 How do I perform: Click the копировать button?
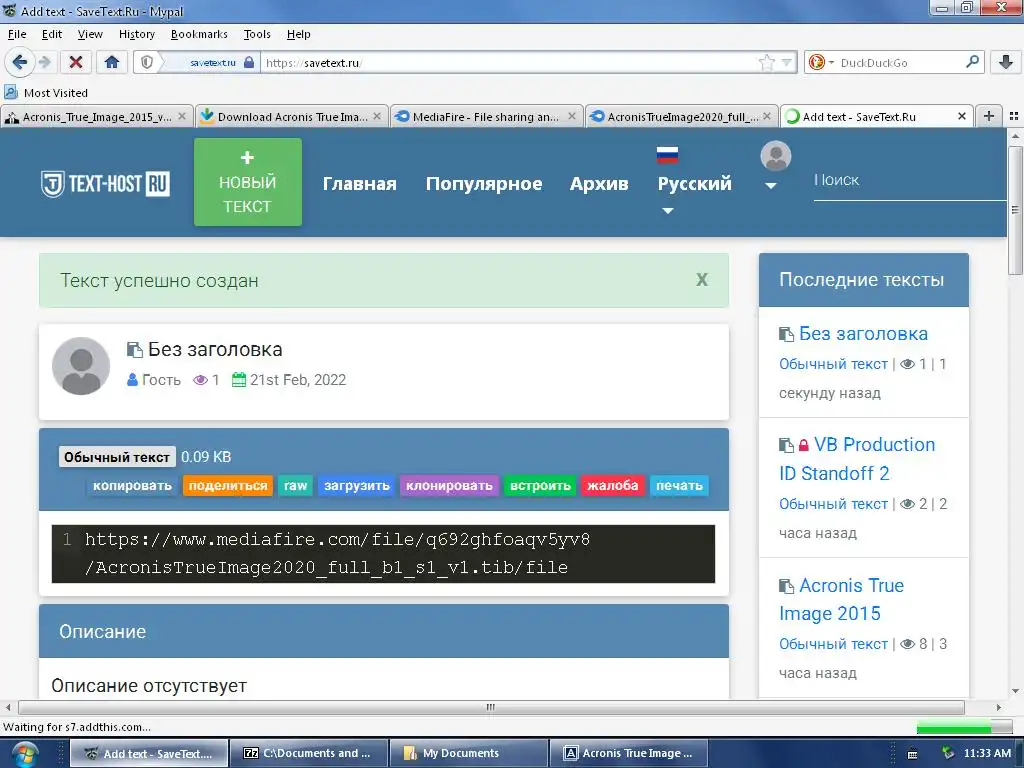[132, 485]
